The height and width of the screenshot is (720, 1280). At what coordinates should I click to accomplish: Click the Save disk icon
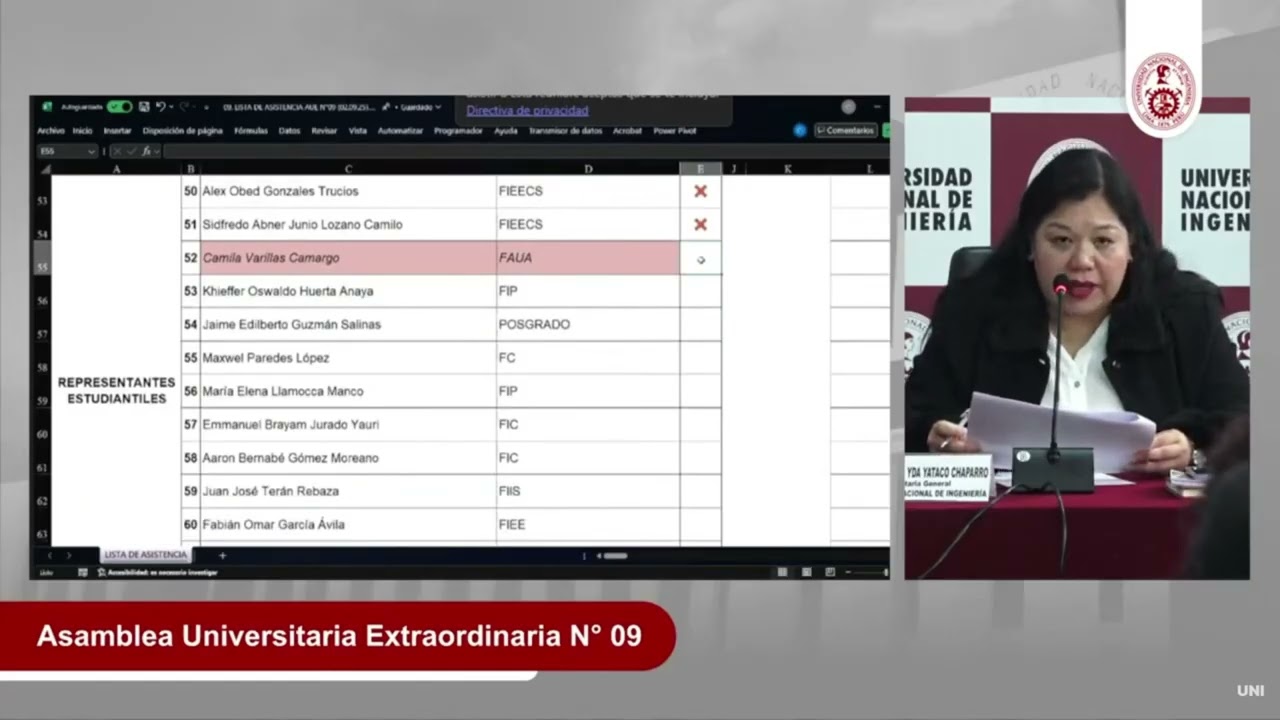144,106
